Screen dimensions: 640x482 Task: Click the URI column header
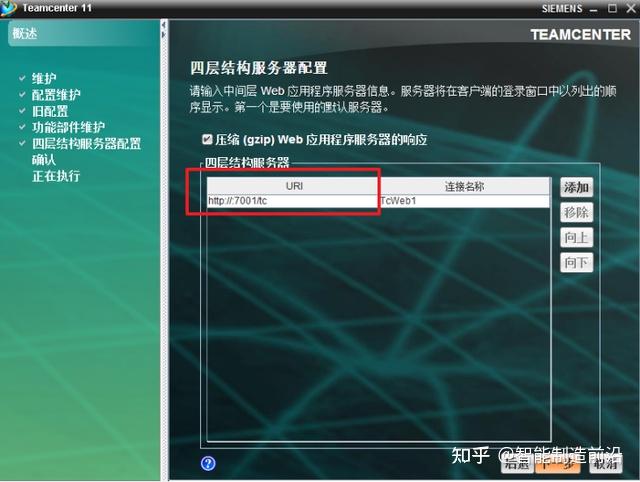pos(293,186)
